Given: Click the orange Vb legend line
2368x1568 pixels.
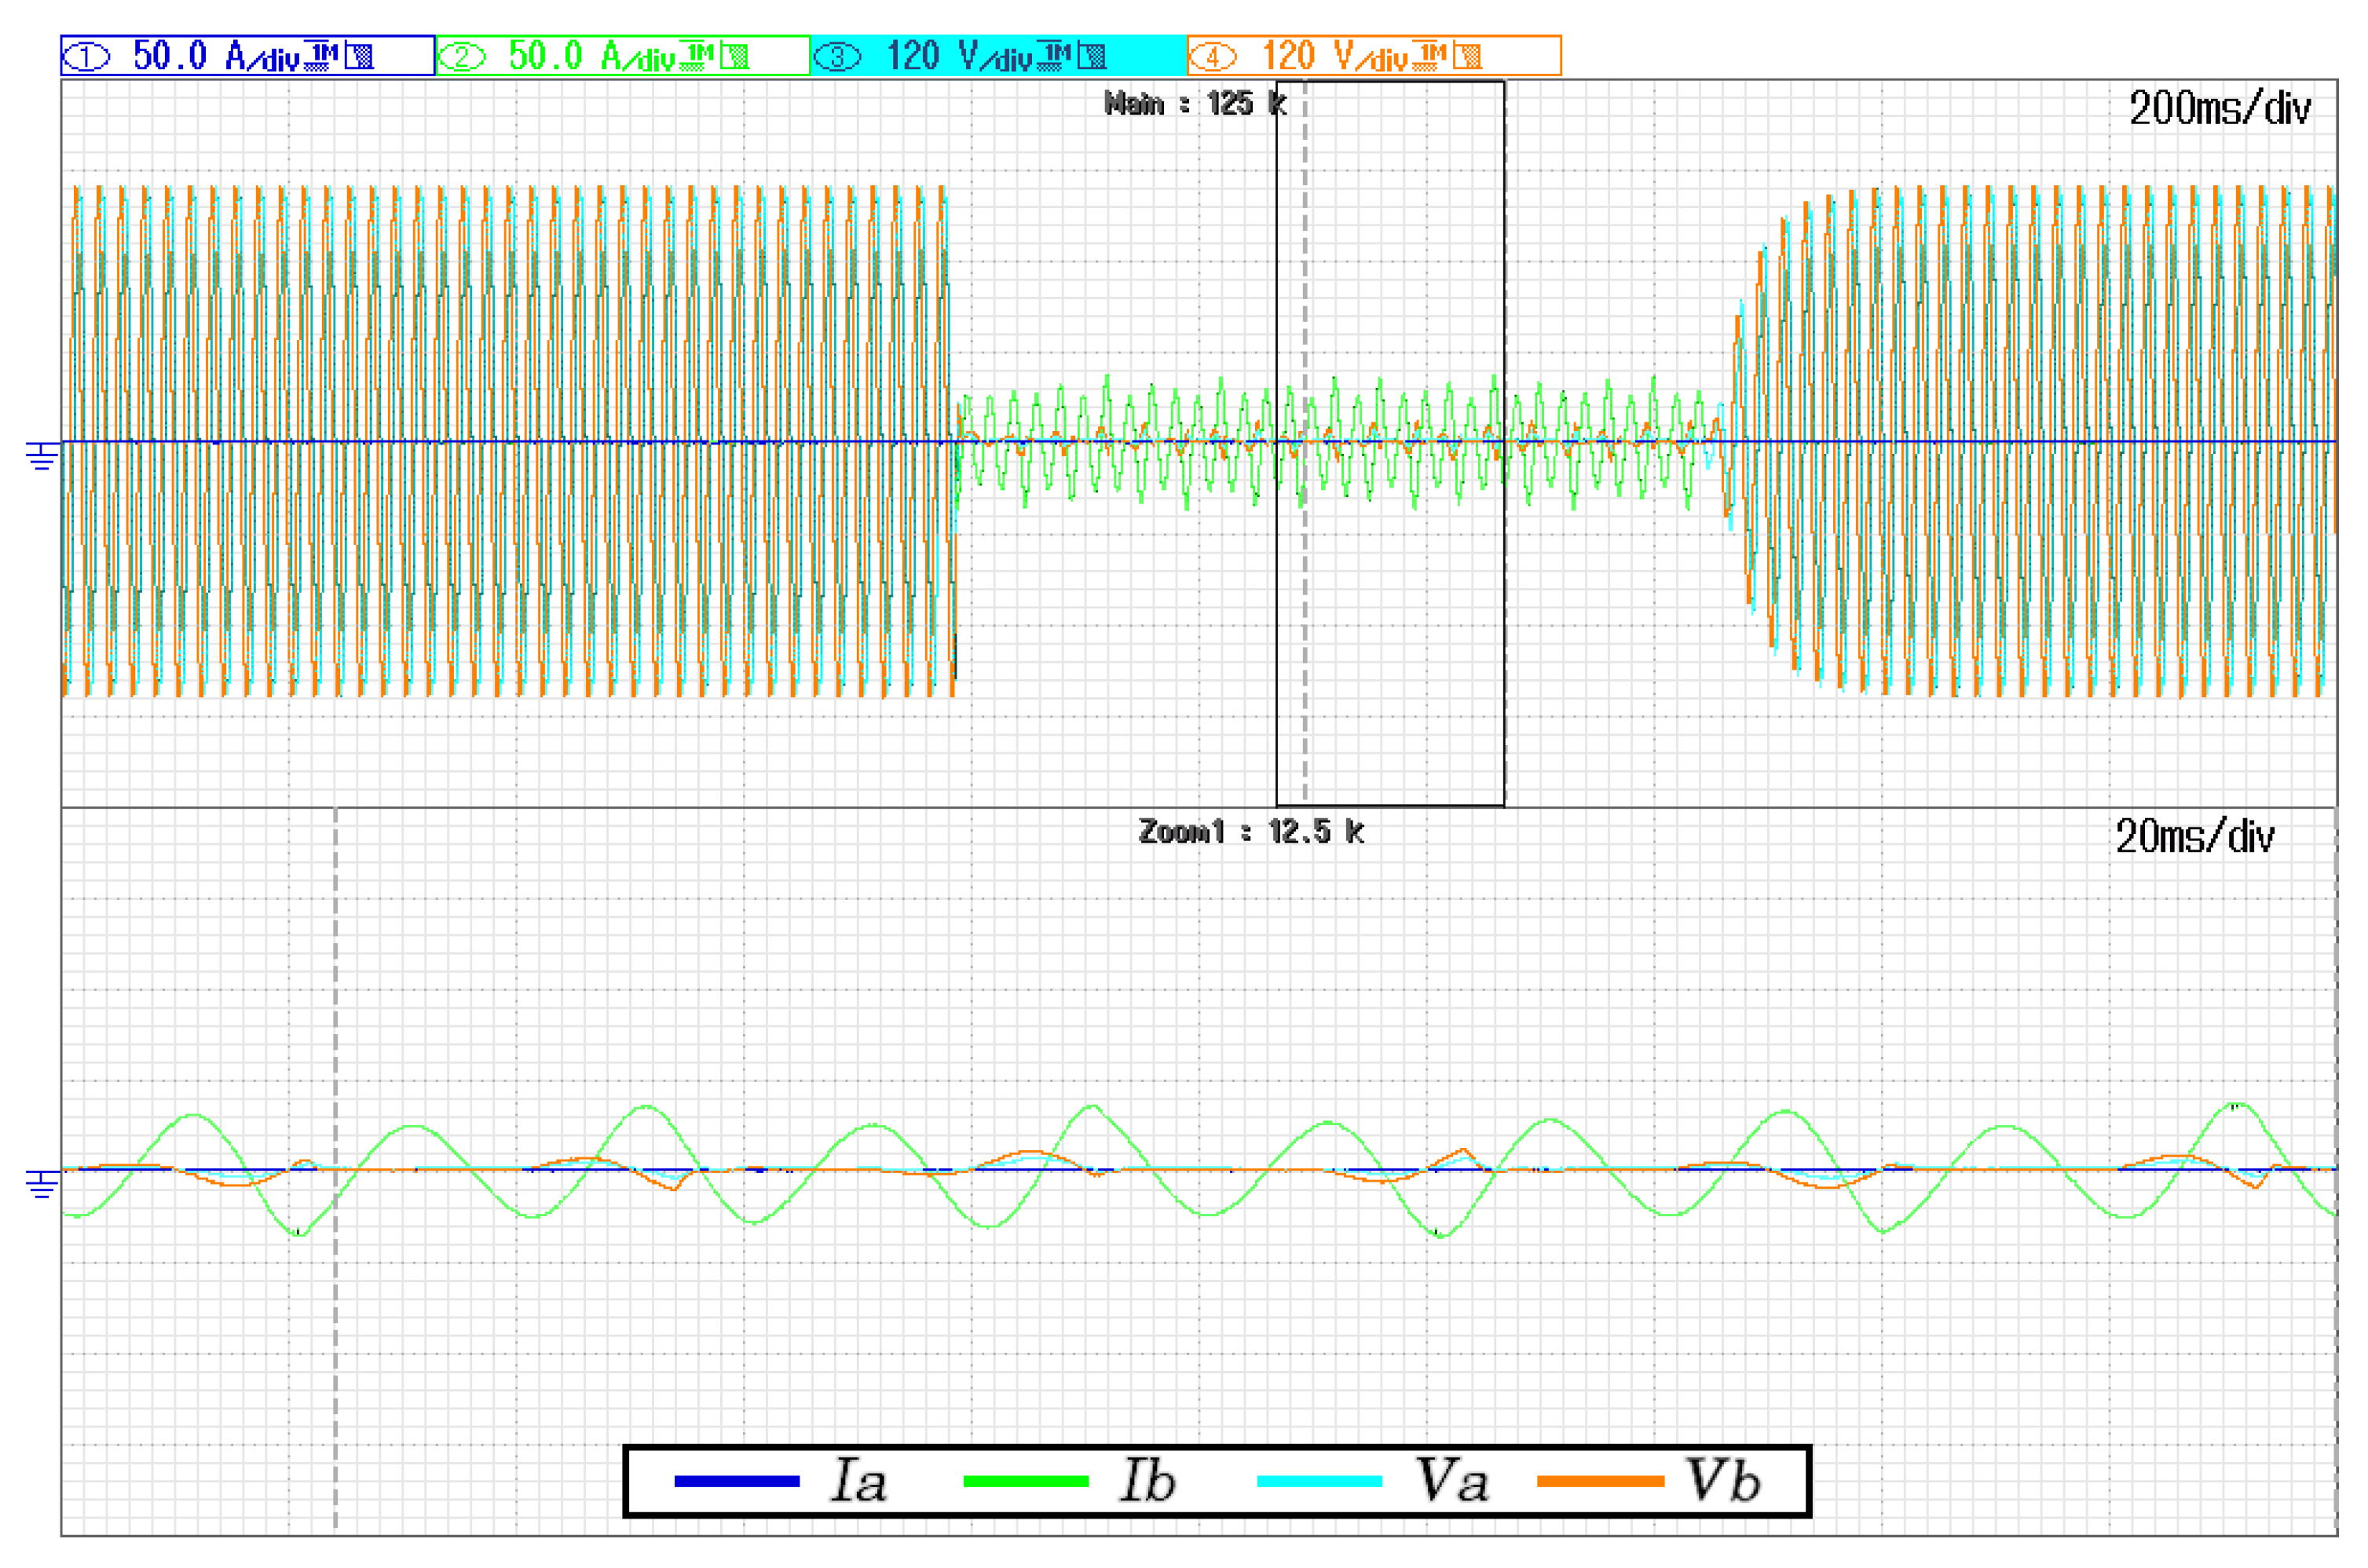Looking at the screenshot, I should click(x=1600, y=1481).
